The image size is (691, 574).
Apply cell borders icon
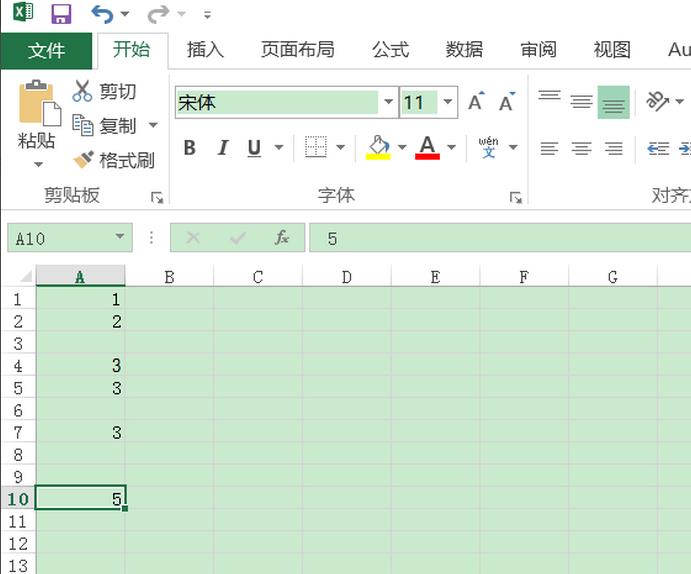point(316,147)
